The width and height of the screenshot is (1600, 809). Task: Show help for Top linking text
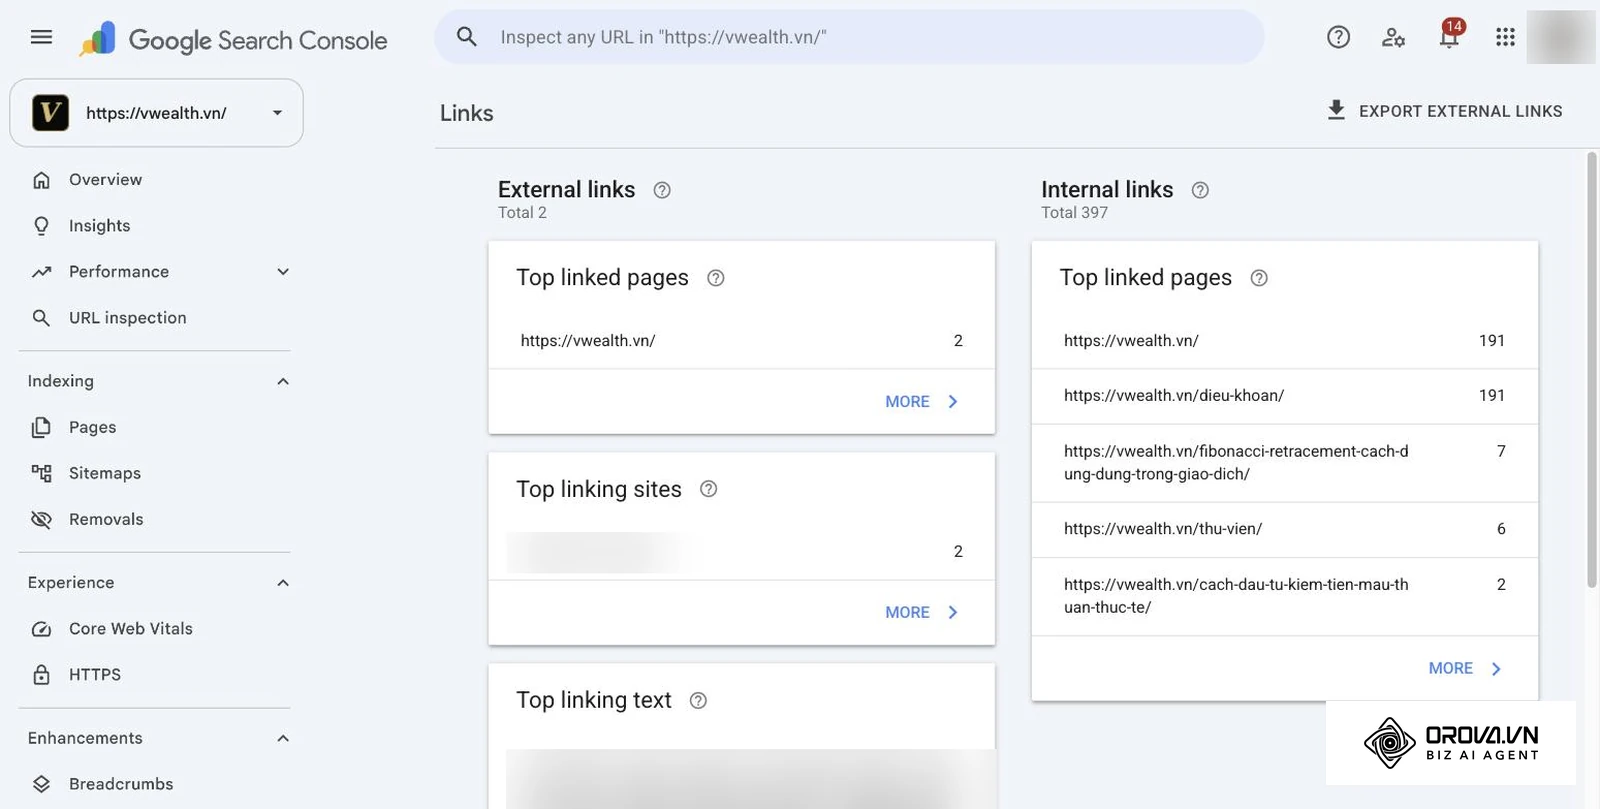[x=699, y=701]
